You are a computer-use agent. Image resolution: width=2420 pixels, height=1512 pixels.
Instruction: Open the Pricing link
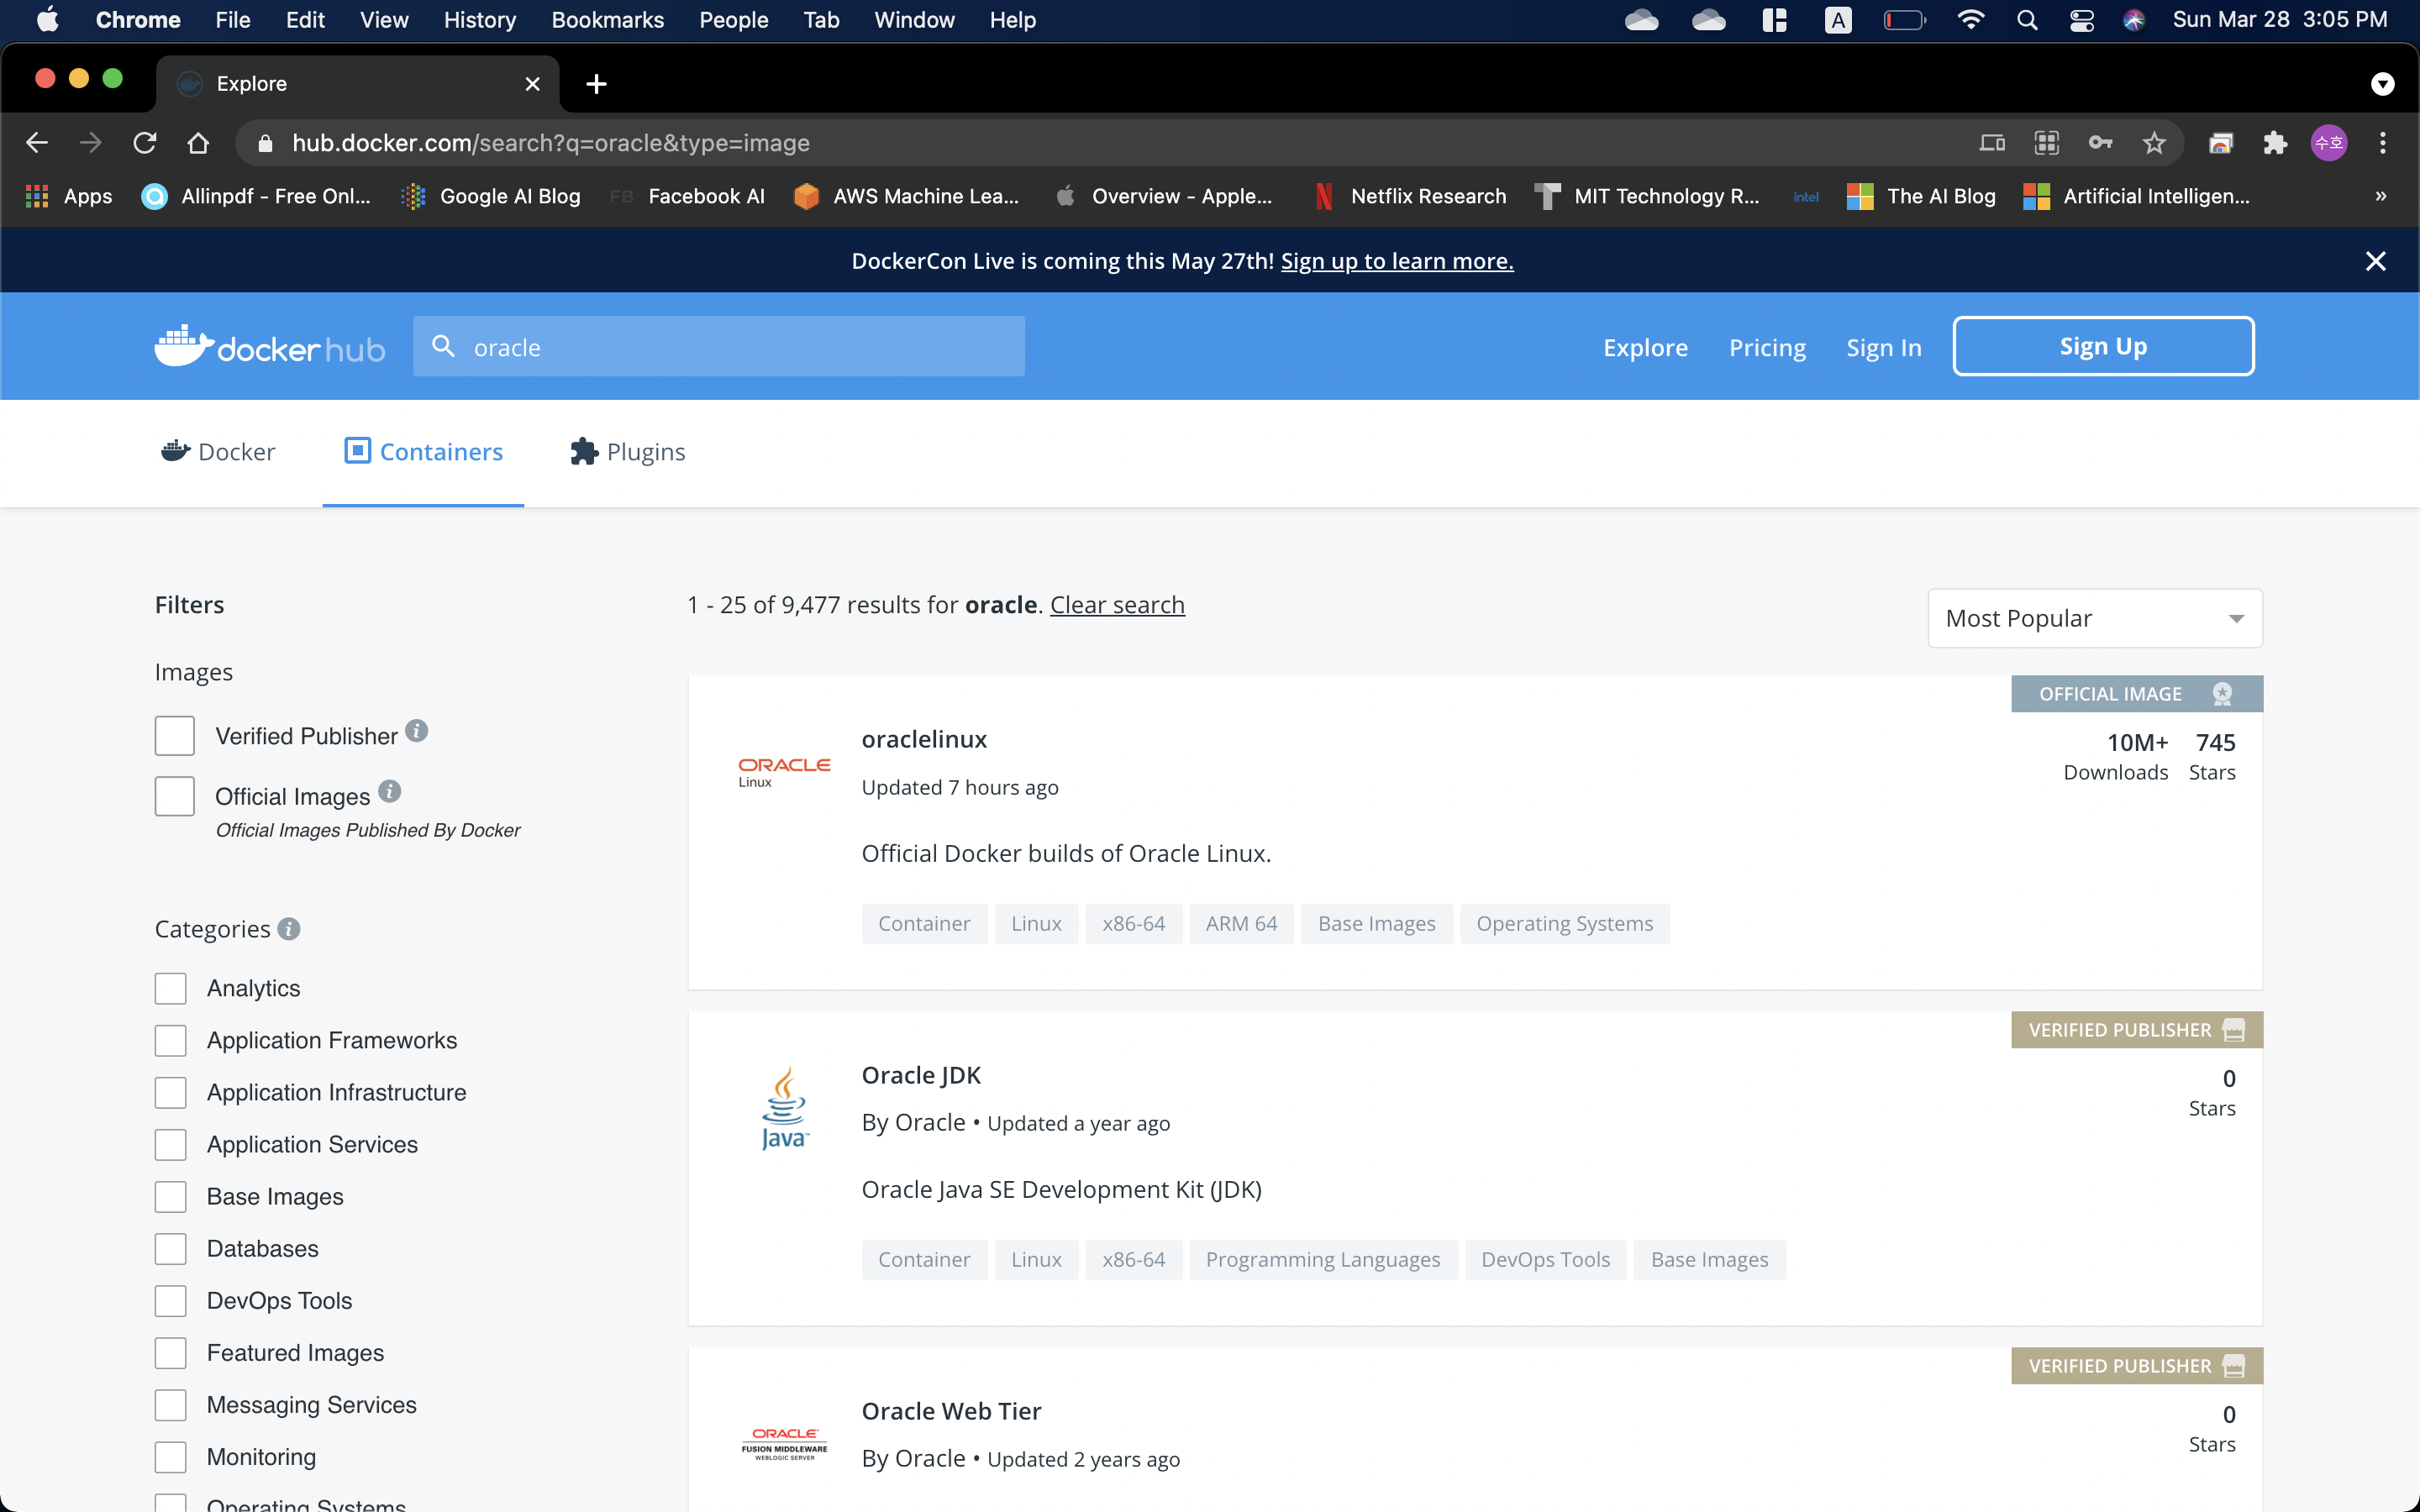pyautogui.click(x=1767, y=347)
